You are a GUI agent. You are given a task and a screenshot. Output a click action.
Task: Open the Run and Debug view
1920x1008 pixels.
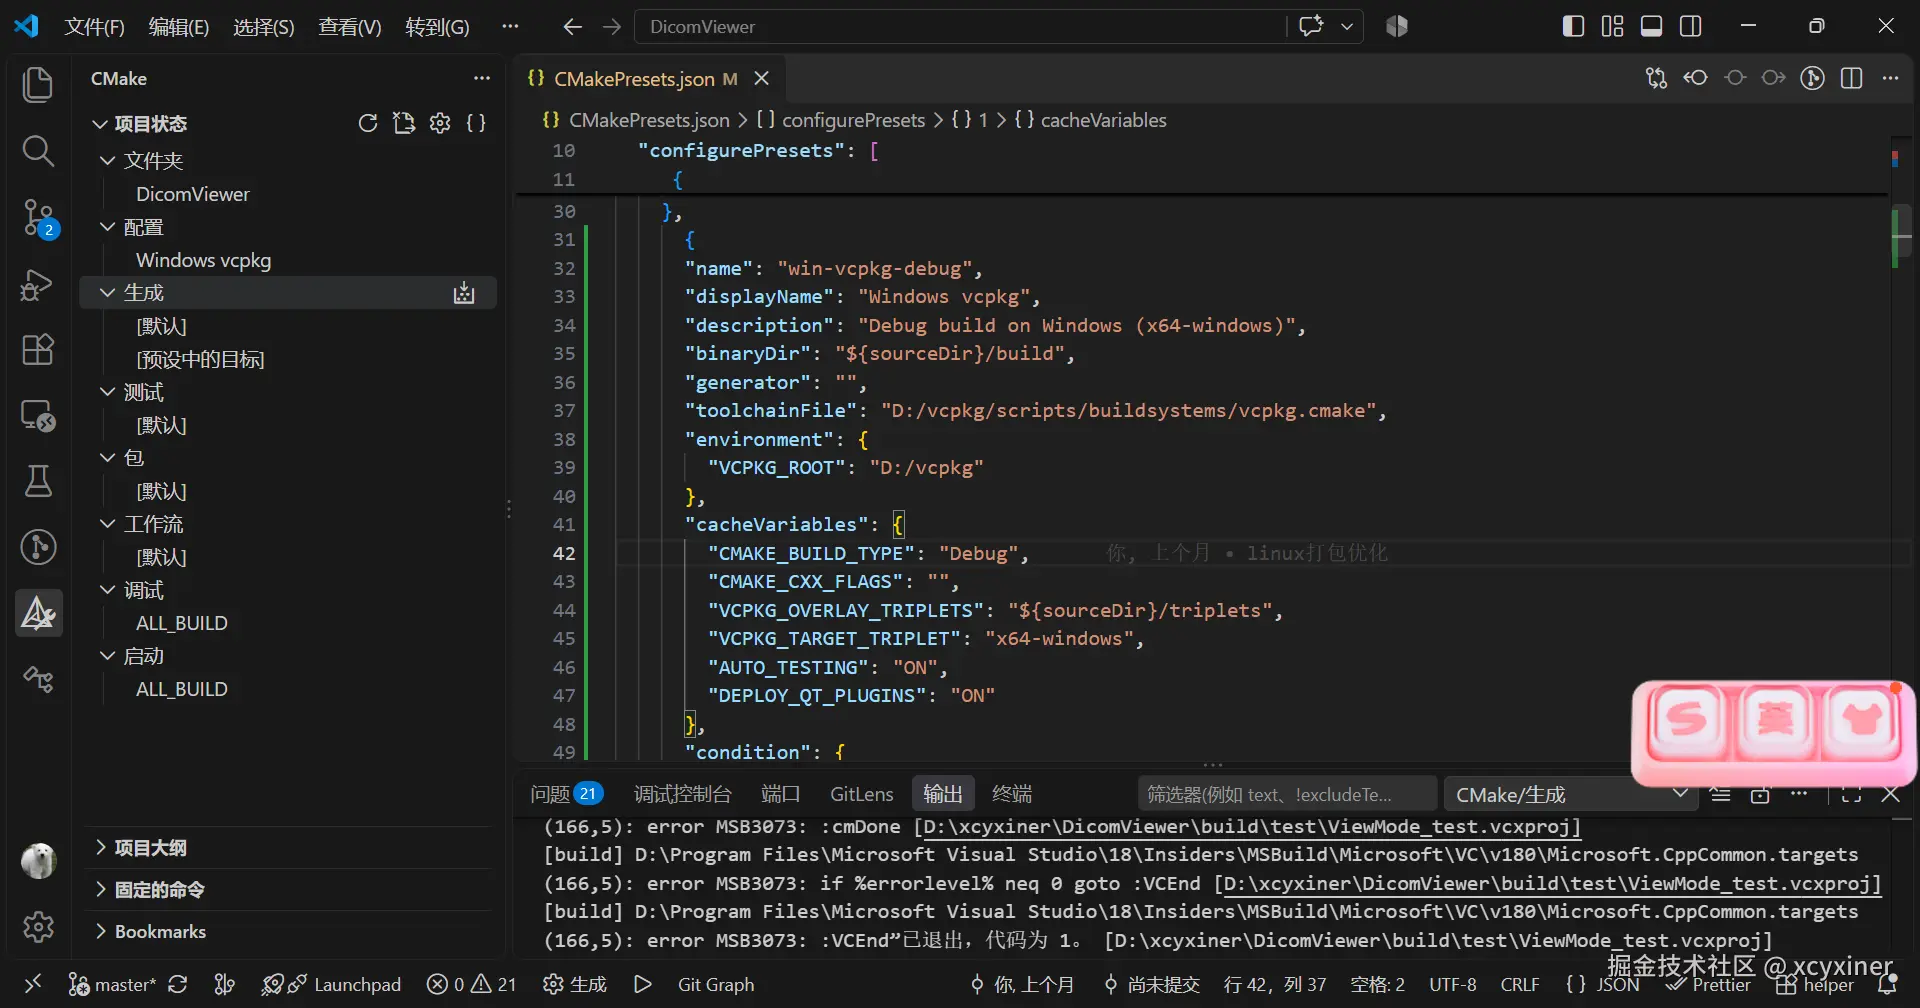pos(38,284)
